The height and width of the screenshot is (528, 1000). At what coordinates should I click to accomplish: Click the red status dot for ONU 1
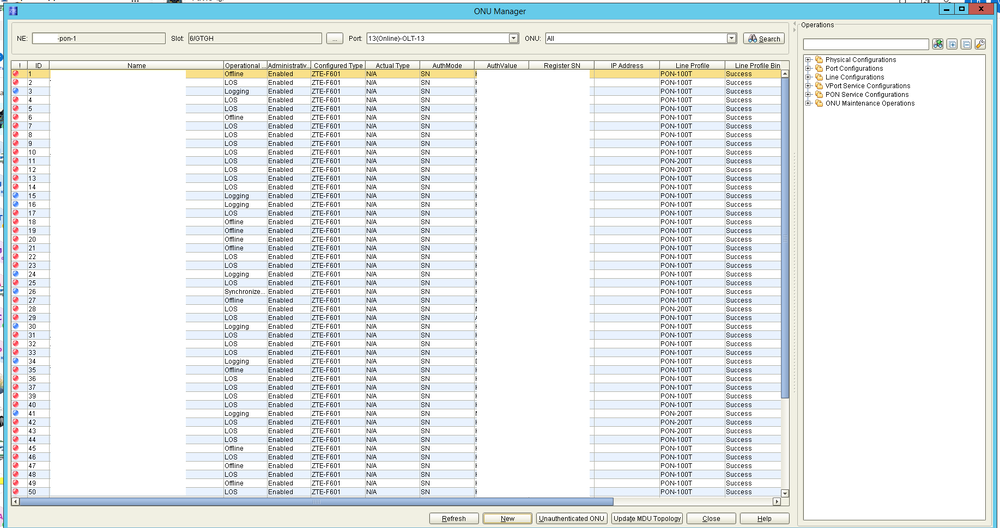click(16, 74)
